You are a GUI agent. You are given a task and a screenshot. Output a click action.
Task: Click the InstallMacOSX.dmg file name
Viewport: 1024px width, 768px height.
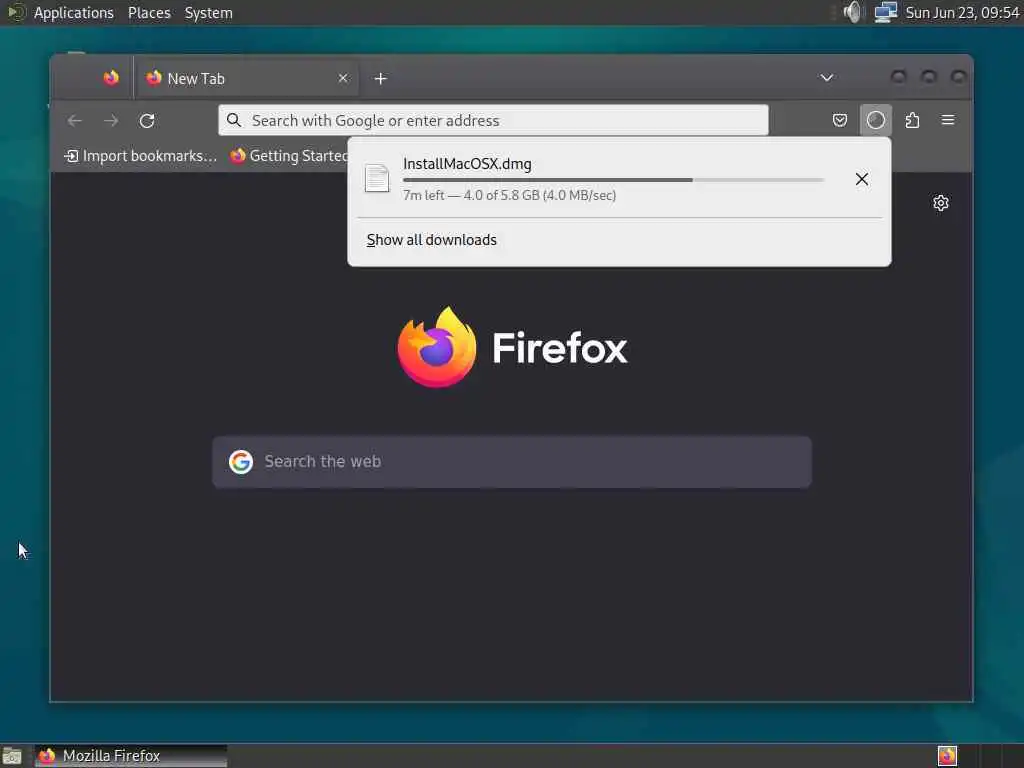[468, 164]
